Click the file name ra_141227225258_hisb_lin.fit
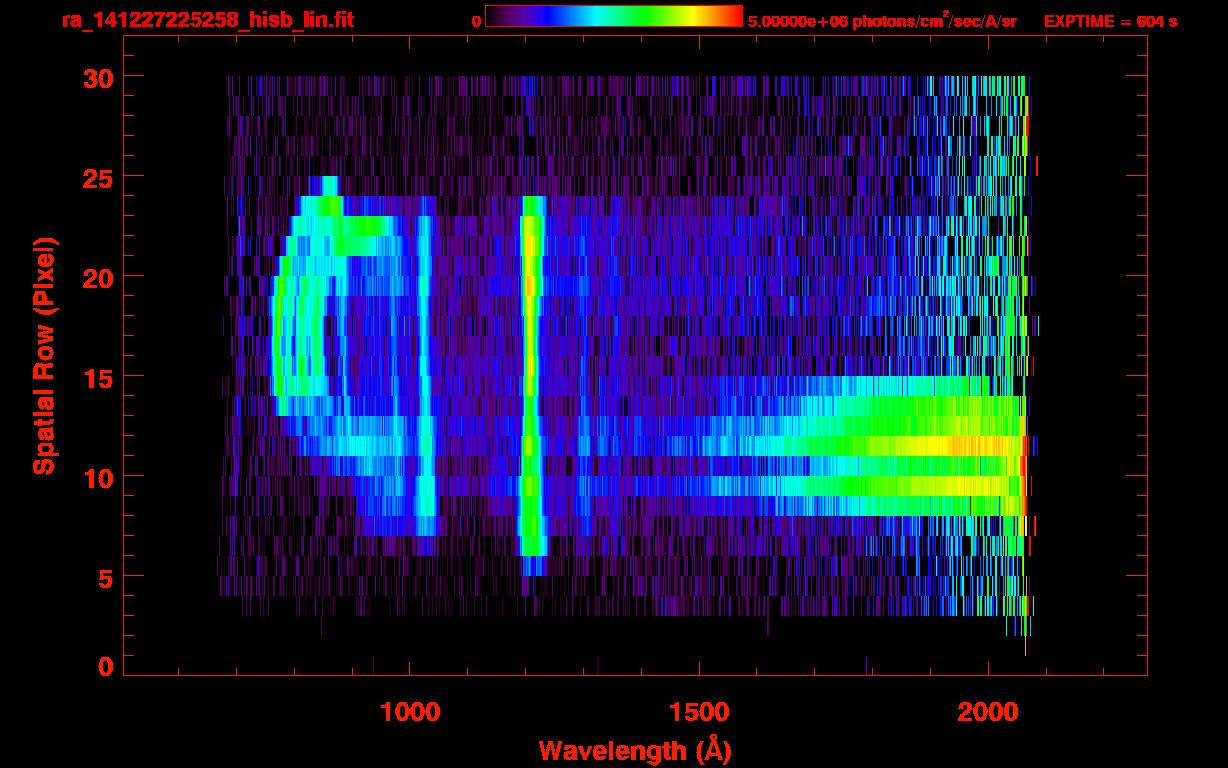This screenshot has width=1228, height=768. (x=207, y=20)
